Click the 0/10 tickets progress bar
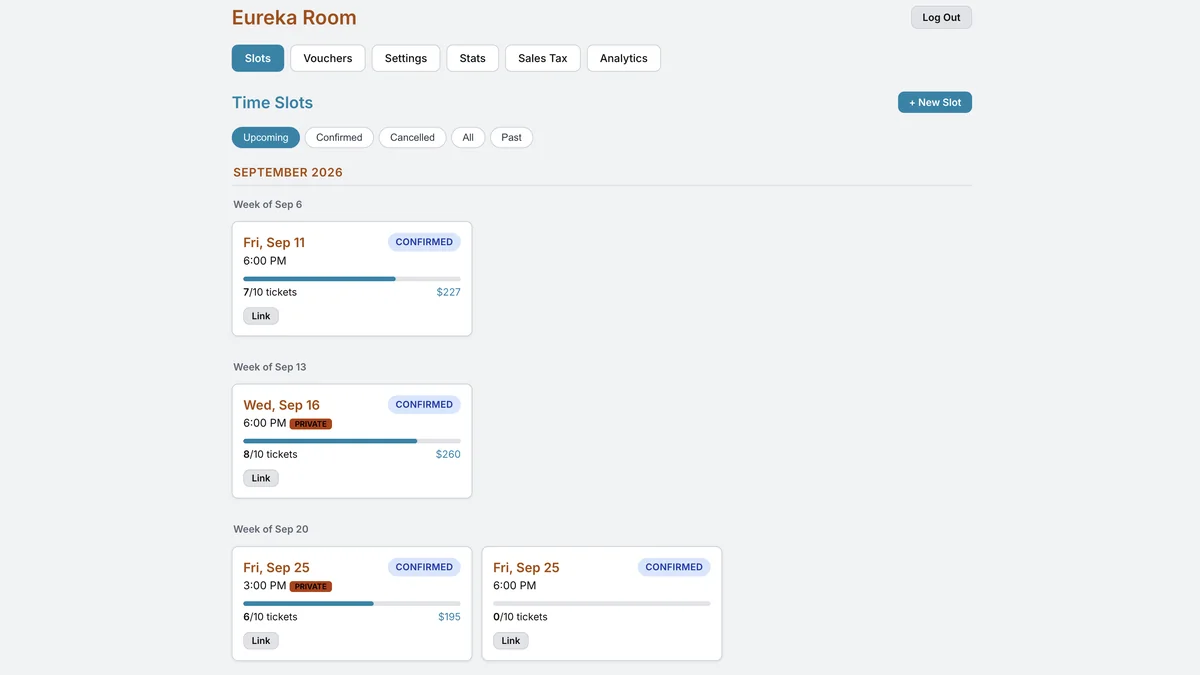The width and height of the screenshot is (1200, 675). click(x=602, y=604)
